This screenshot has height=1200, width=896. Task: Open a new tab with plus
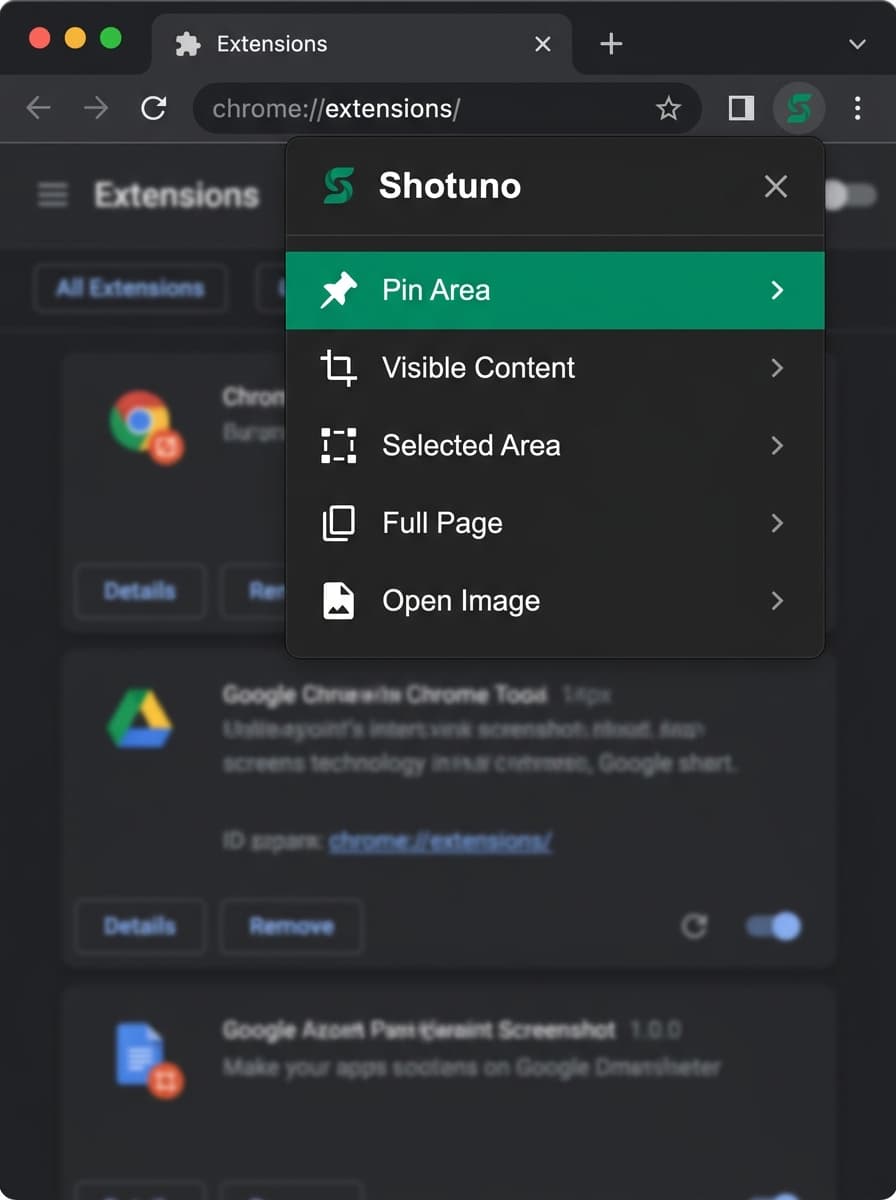[610, 44]
